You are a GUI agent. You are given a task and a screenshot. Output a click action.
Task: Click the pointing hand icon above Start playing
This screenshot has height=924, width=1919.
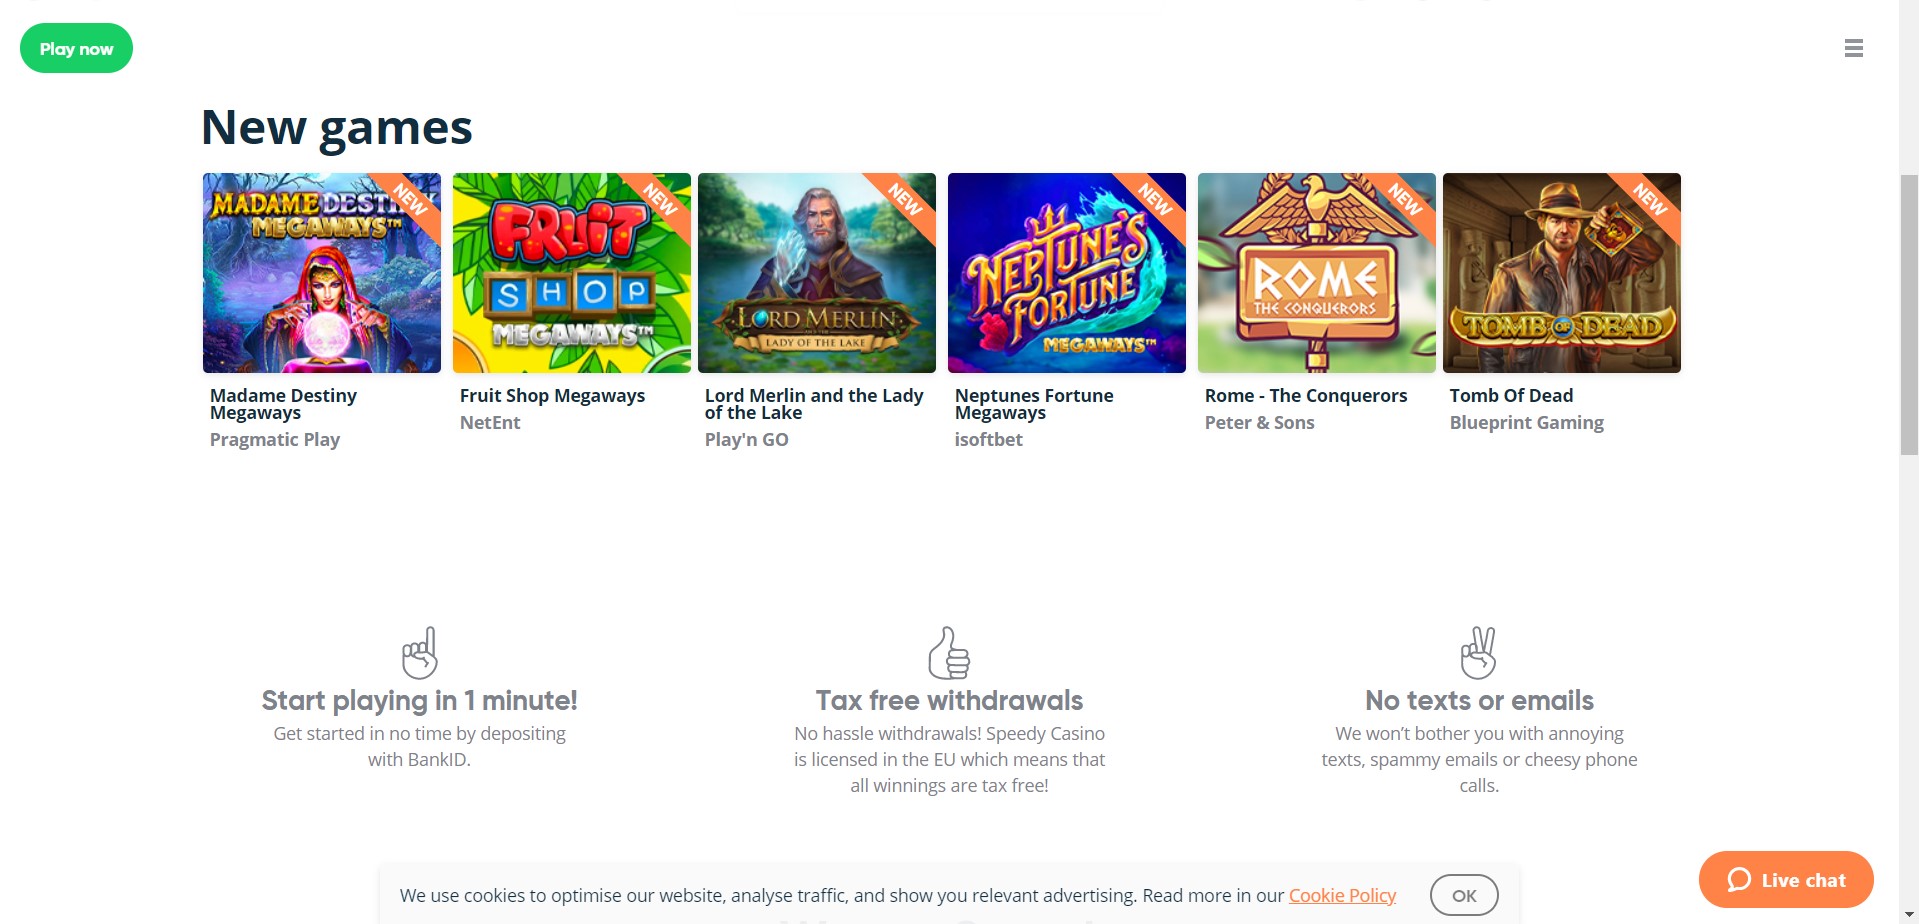pos(420,652)
